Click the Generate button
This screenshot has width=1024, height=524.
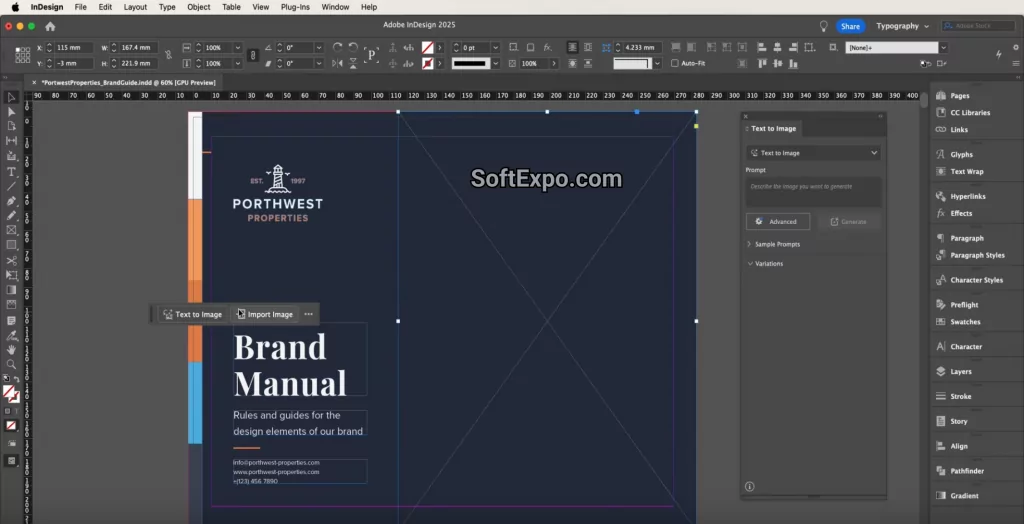pyautogui.click(x=848, y=221)
